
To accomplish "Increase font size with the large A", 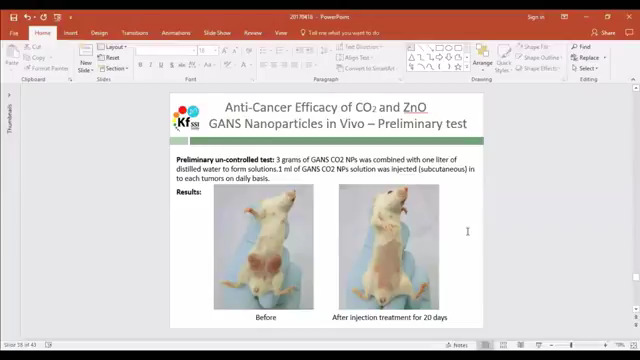I will coord(224,51).
